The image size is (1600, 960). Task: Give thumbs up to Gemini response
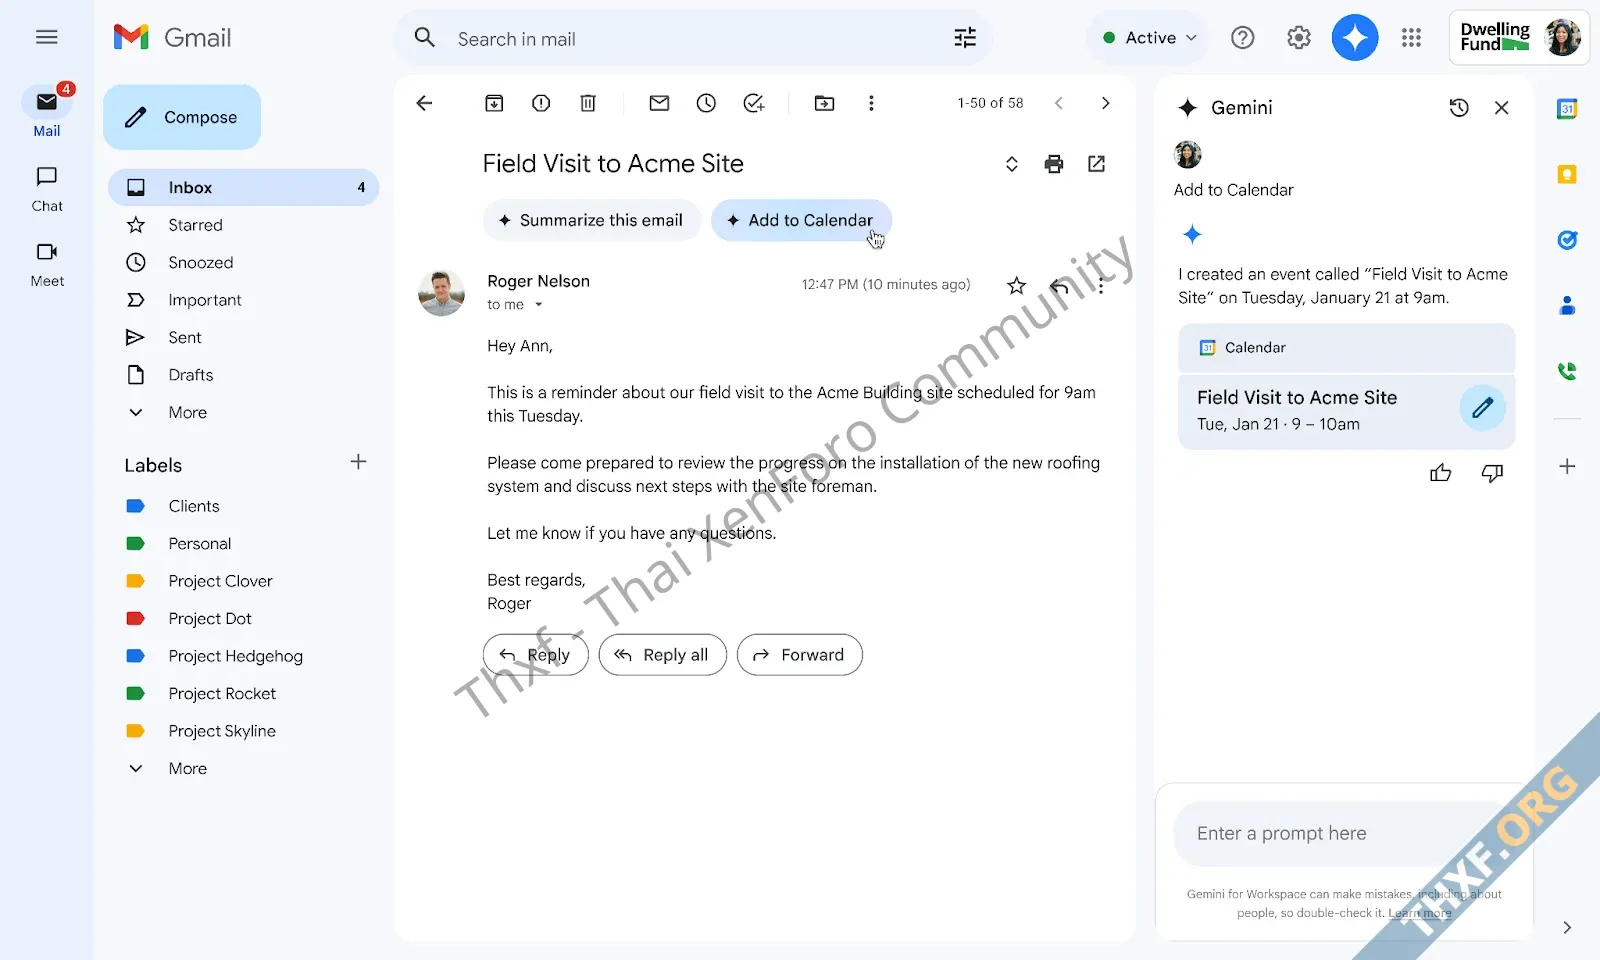click(x=1441, y=473)
